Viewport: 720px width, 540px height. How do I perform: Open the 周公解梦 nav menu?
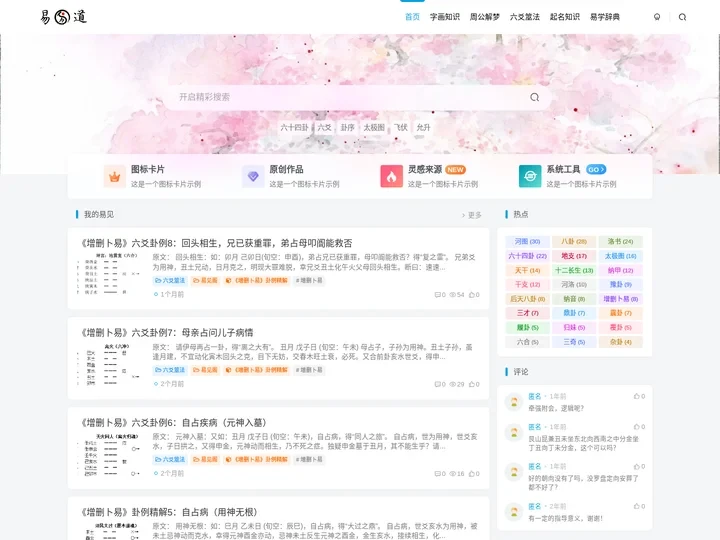click(x=484, y=17)
